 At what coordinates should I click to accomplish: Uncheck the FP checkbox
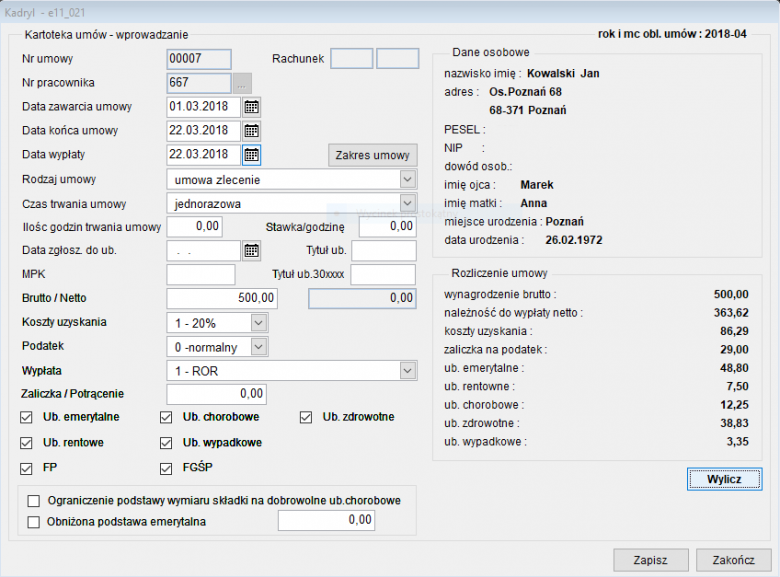(26, 468)
